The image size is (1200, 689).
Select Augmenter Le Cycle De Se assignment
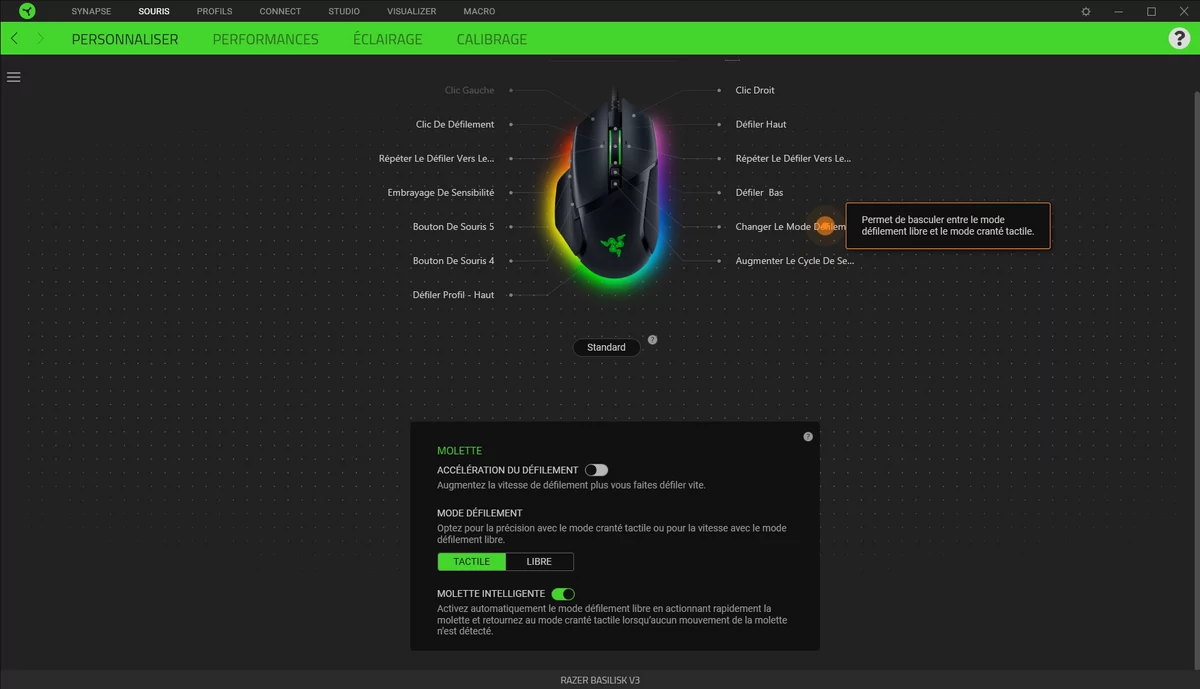[x=795, y=260]
